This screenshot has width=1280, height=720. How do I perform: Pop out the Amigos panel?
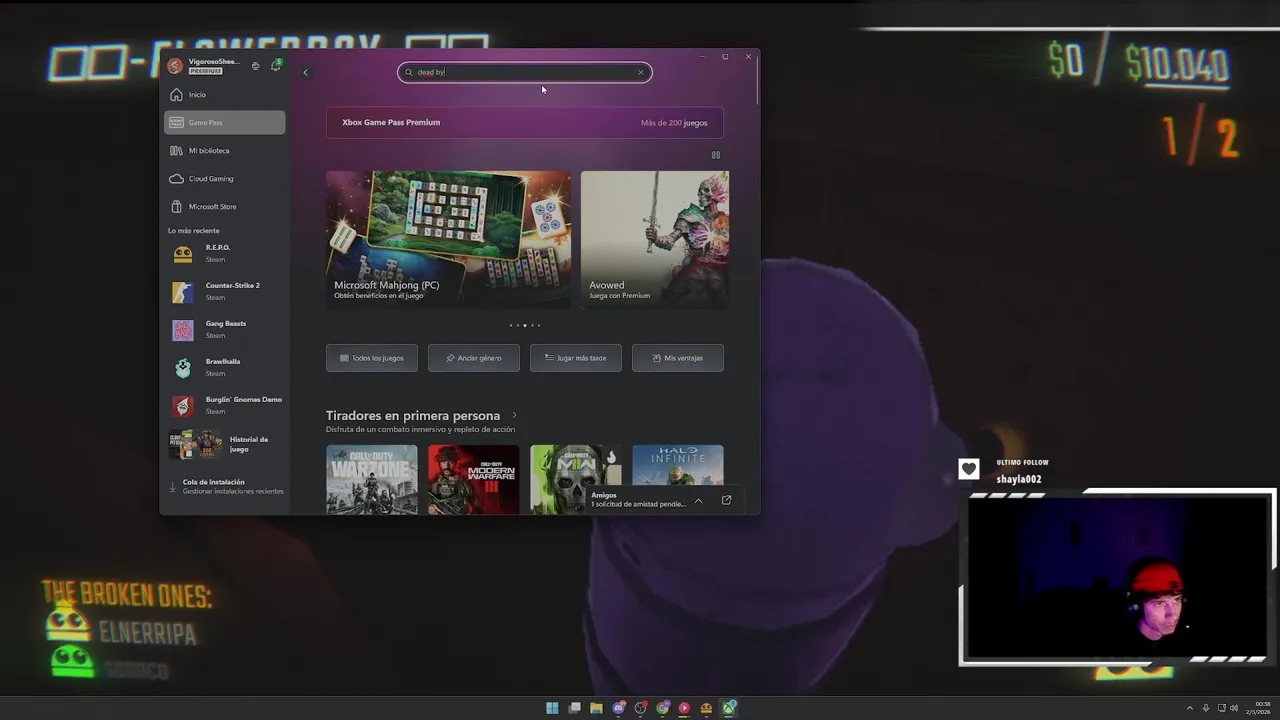coord(727,500)
